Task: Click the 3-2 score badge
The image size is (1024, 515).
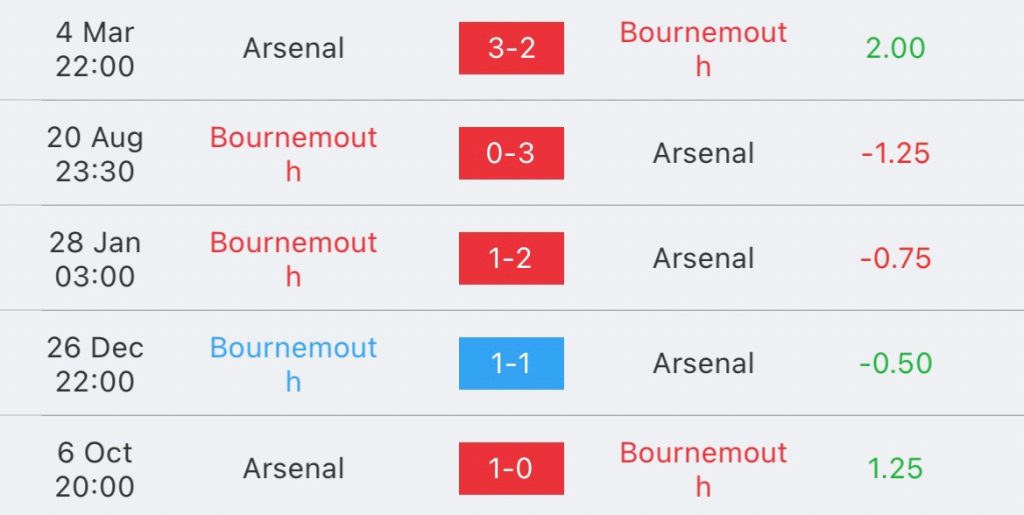Action: (511, 48)
